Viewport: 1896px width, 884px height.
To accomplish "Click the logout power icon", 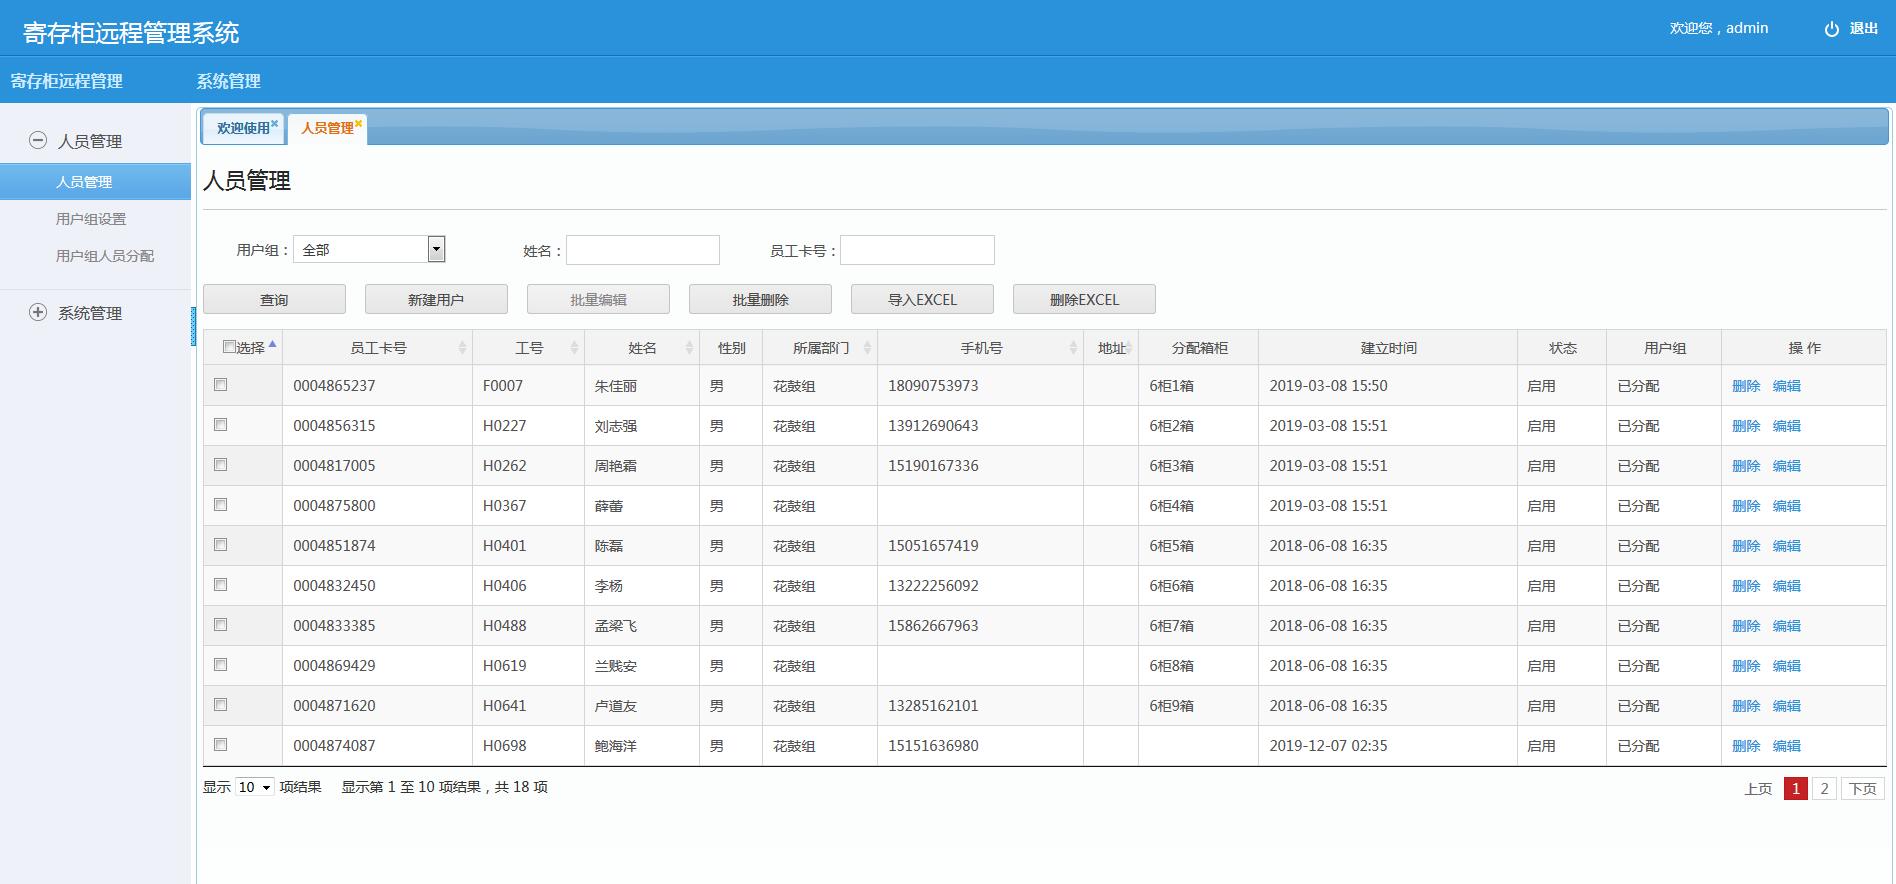I will 1831,29.
